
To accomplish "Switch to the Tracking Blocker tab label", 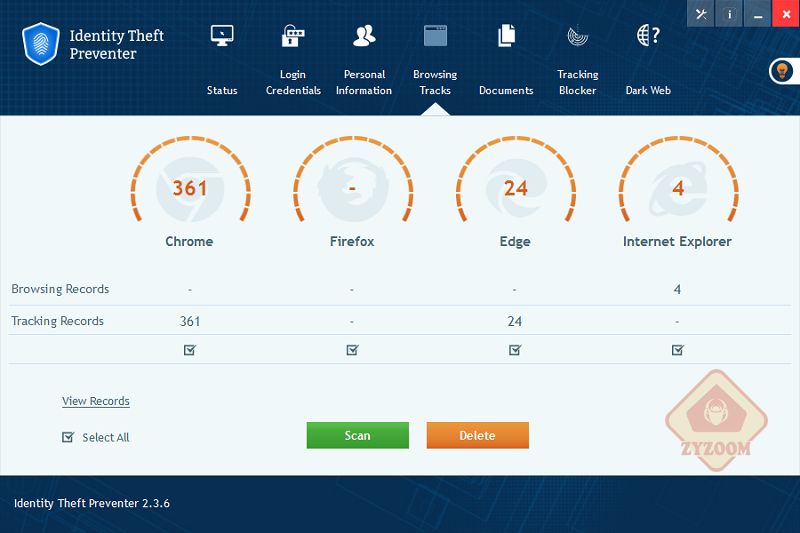I will pos(578,82).
